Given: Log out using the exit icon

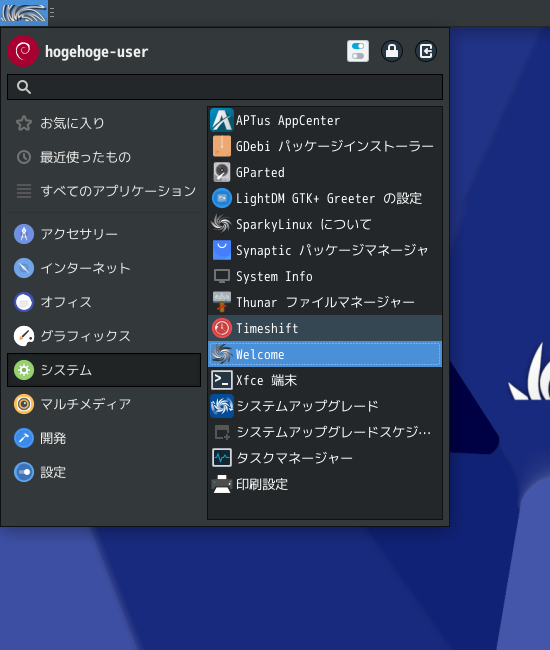Looking at the screenshot, I should click(426, 51).
